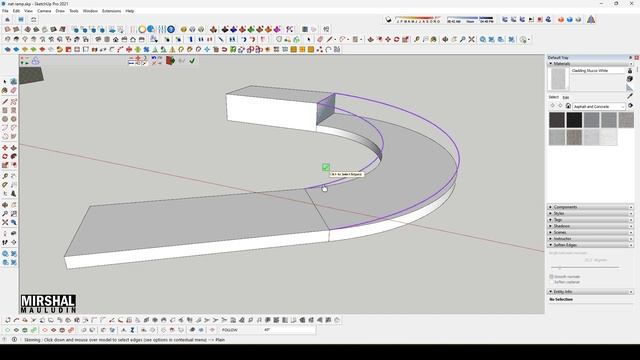Open the Help menu
Screen dimensions: 640x360
pos(130,11)
